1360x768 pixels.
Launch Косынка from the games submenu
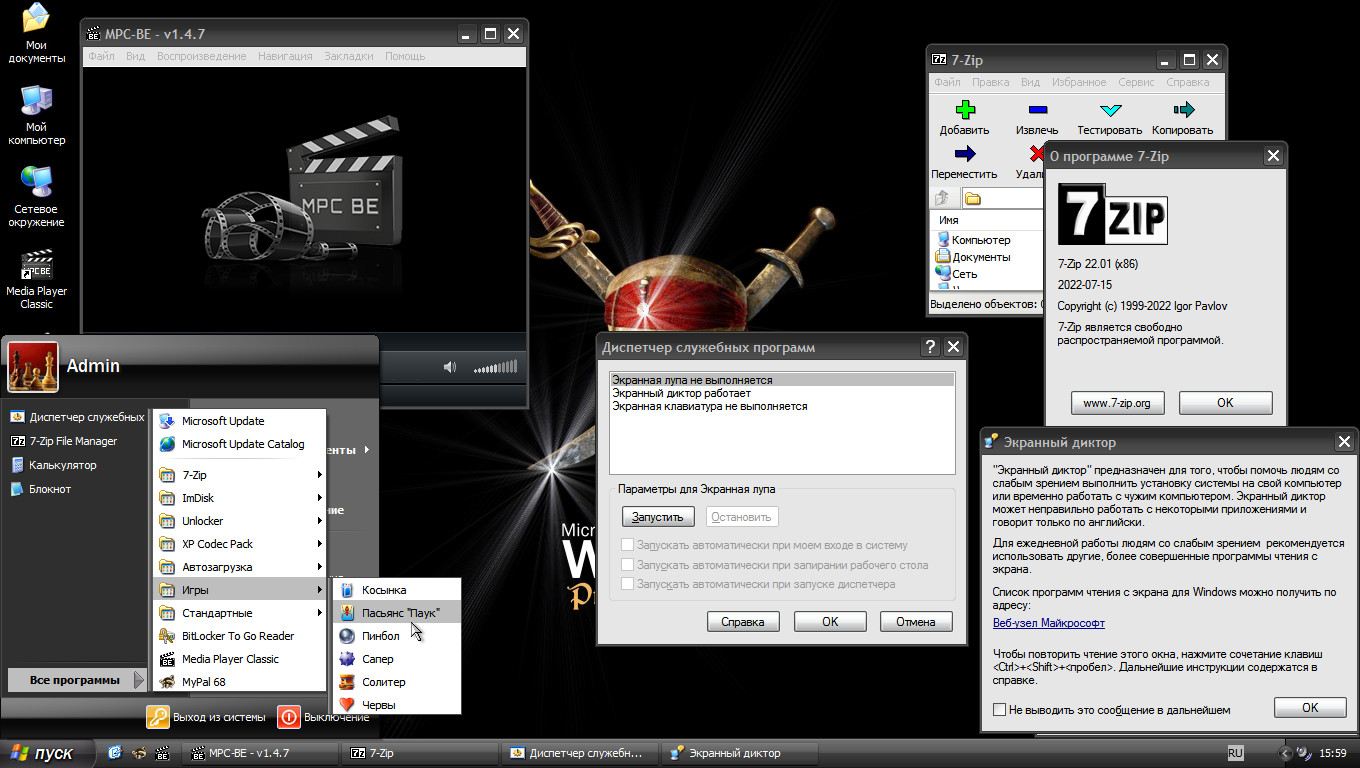coord(397,590)
